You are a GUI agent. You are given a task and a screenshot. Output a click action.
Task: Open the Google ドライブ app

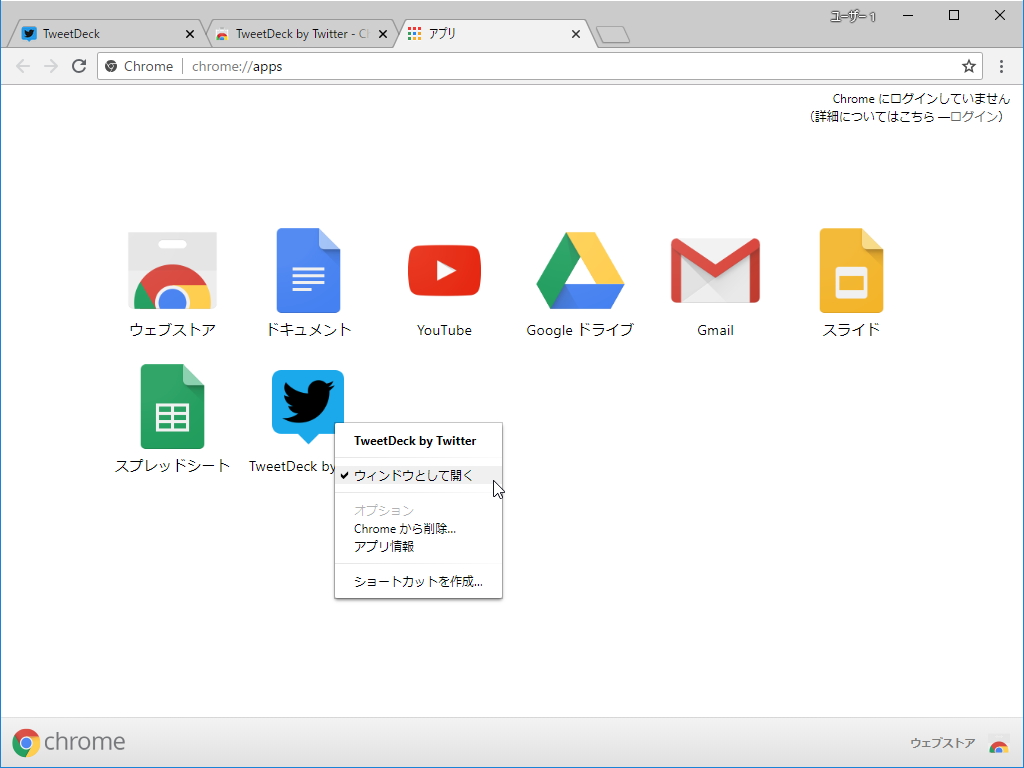579,270
